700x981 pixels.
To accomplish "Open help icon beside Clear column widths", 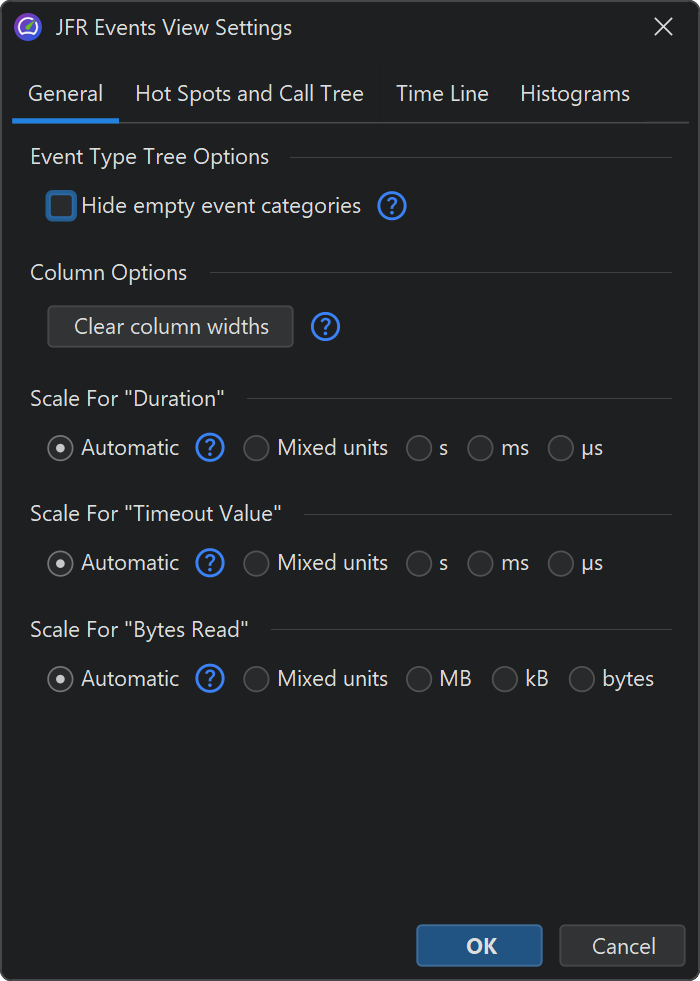I will point(325,327).
